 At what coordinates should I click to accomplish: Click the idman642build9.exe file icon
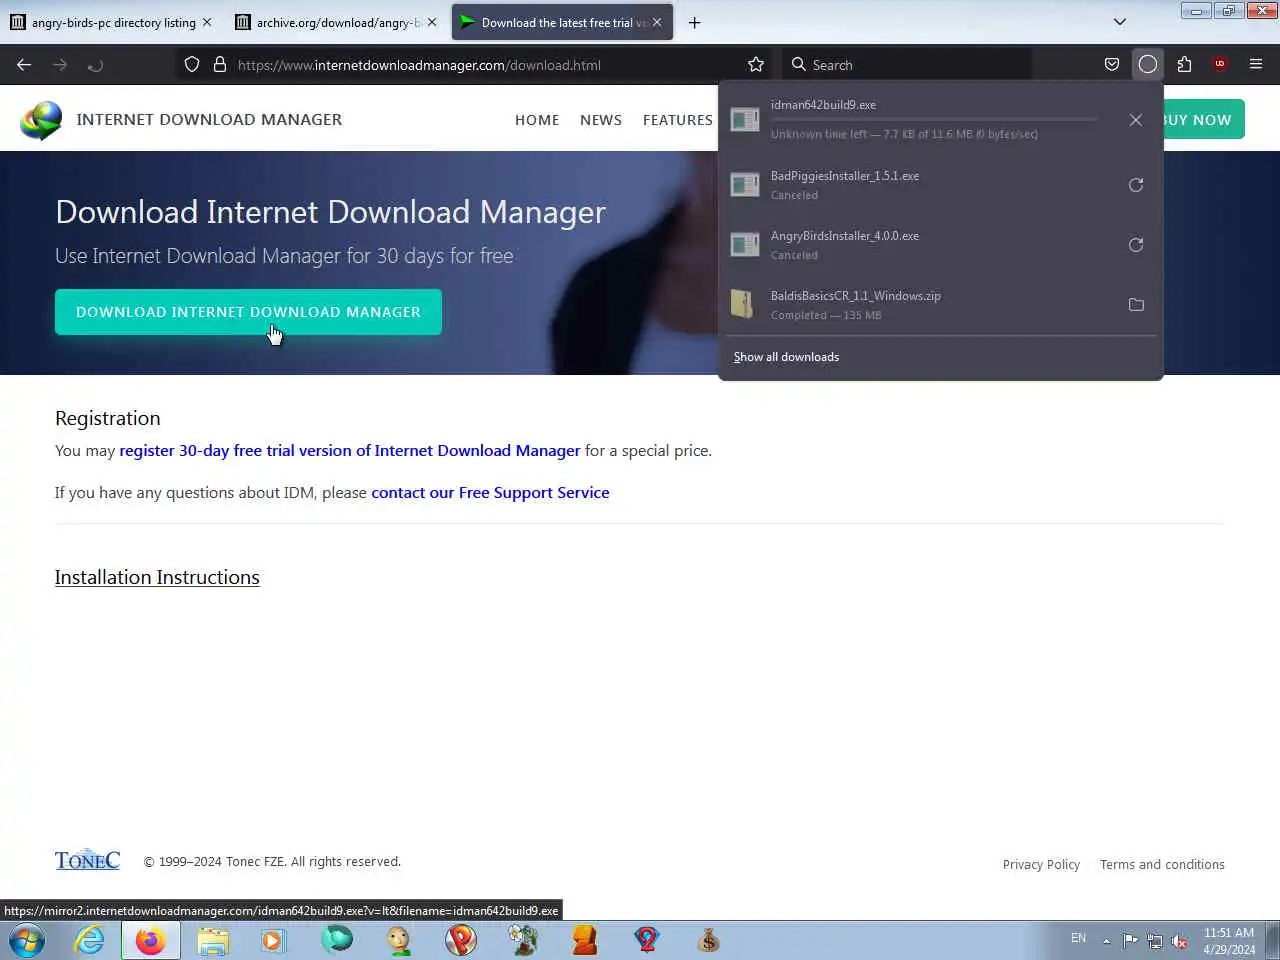point(745,120)
